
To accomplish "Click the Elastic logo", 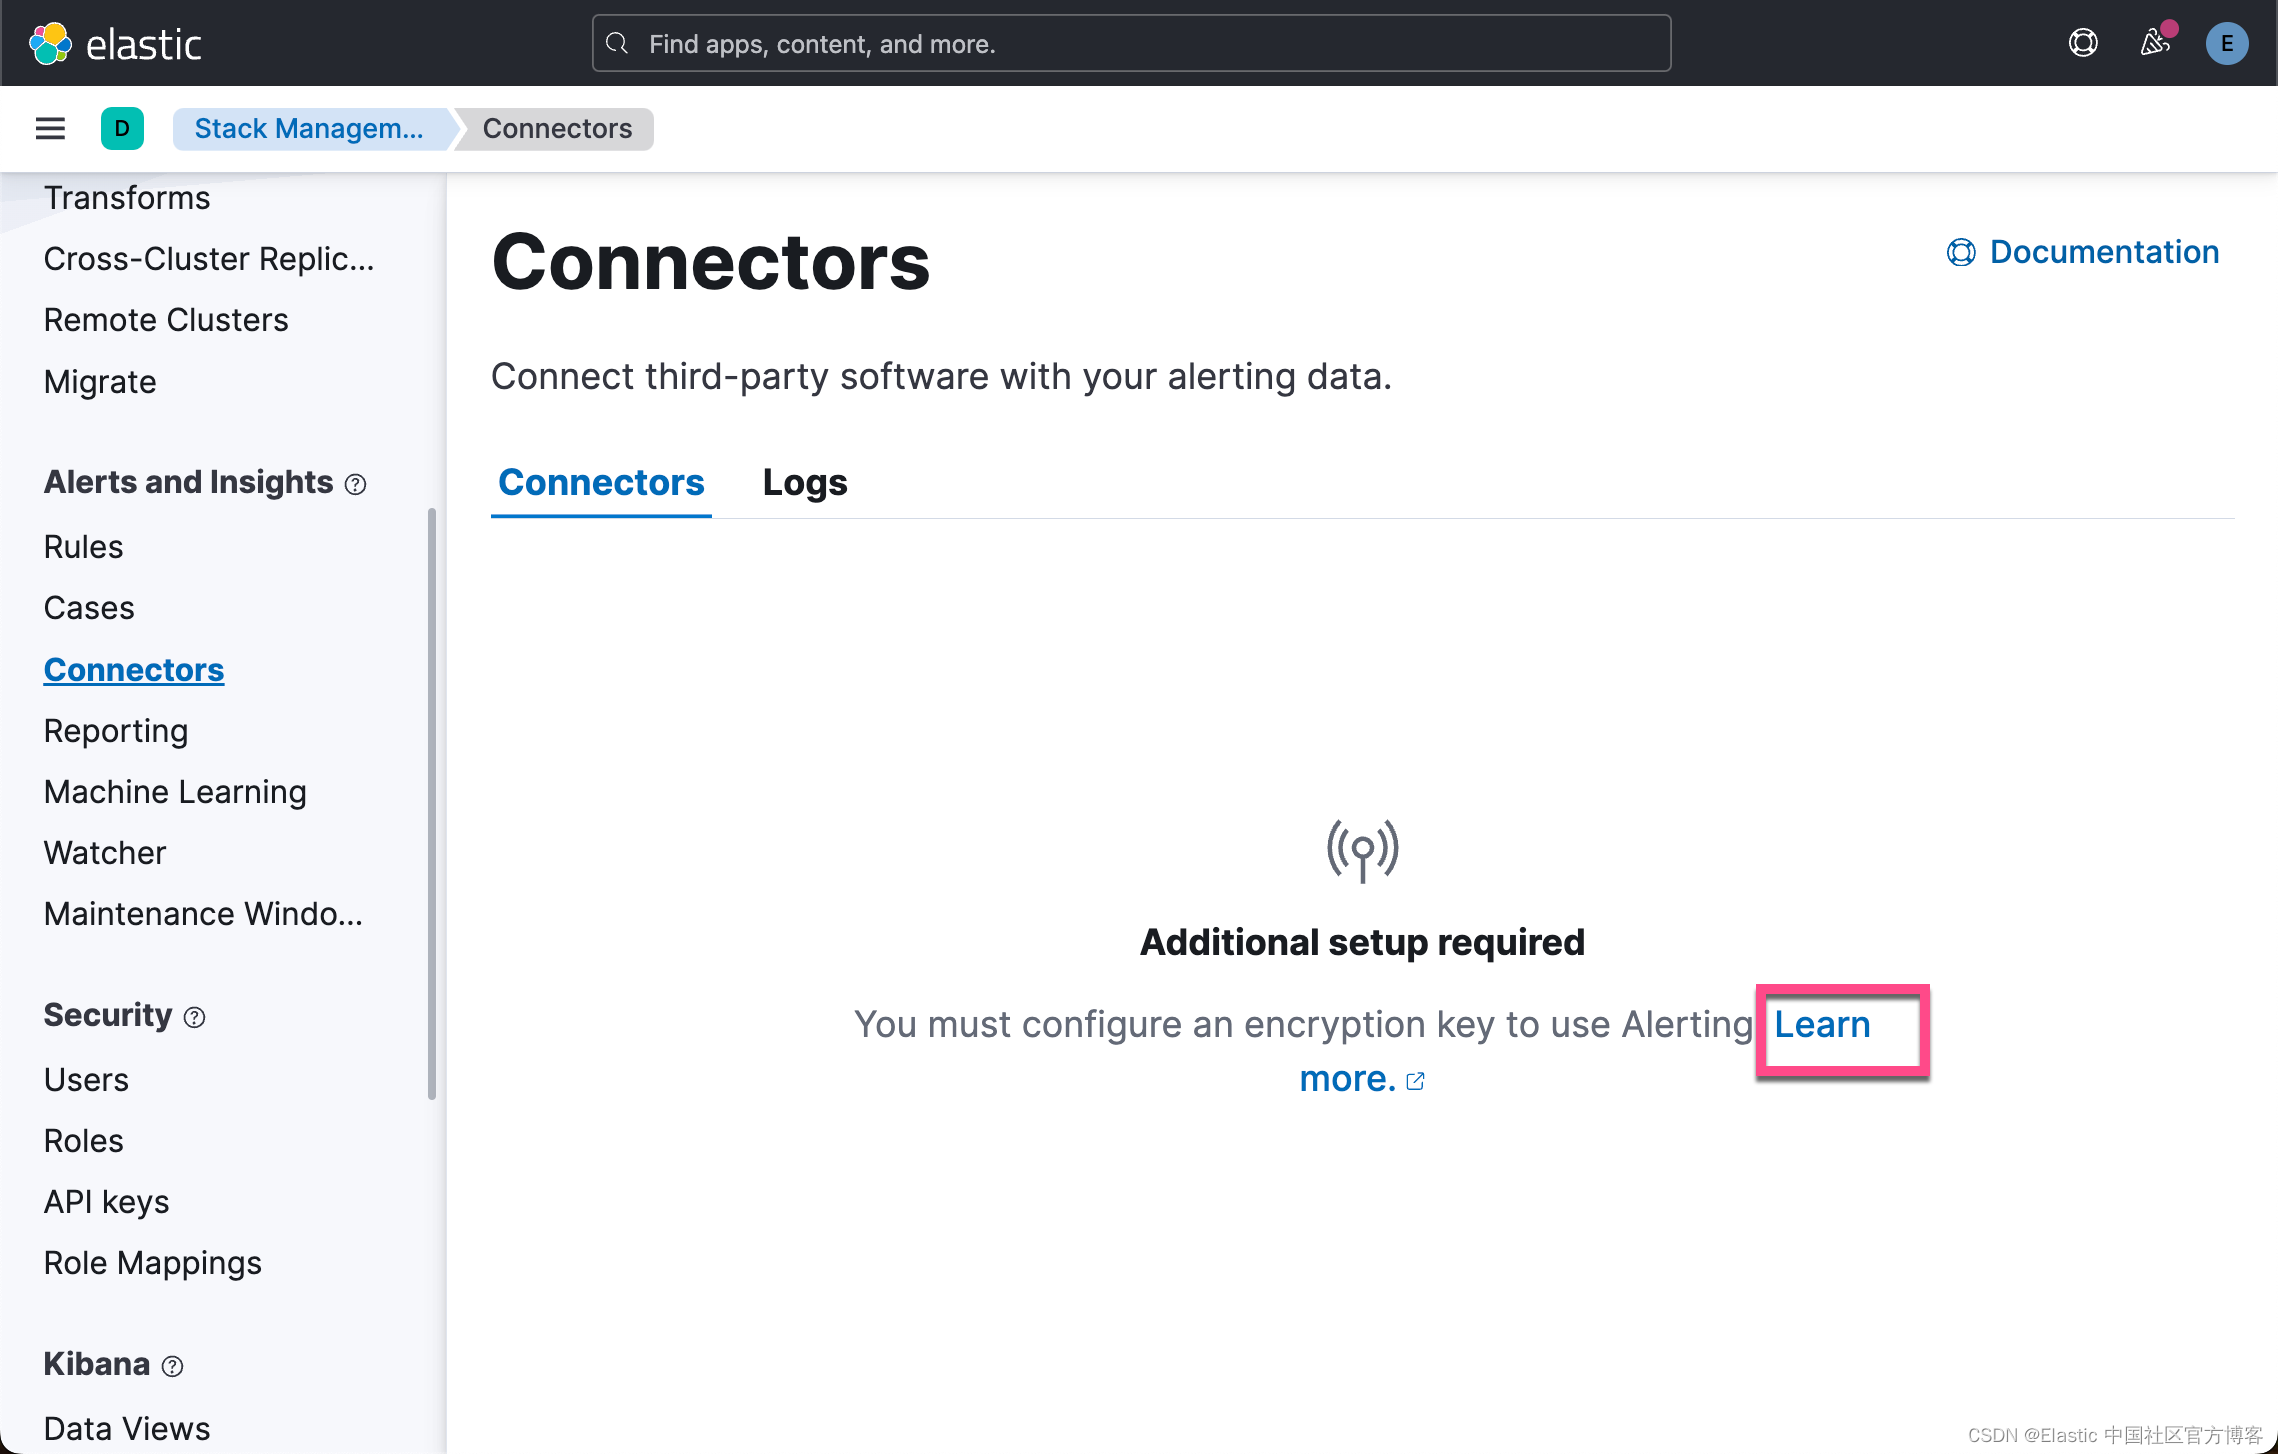I will 115,43.
